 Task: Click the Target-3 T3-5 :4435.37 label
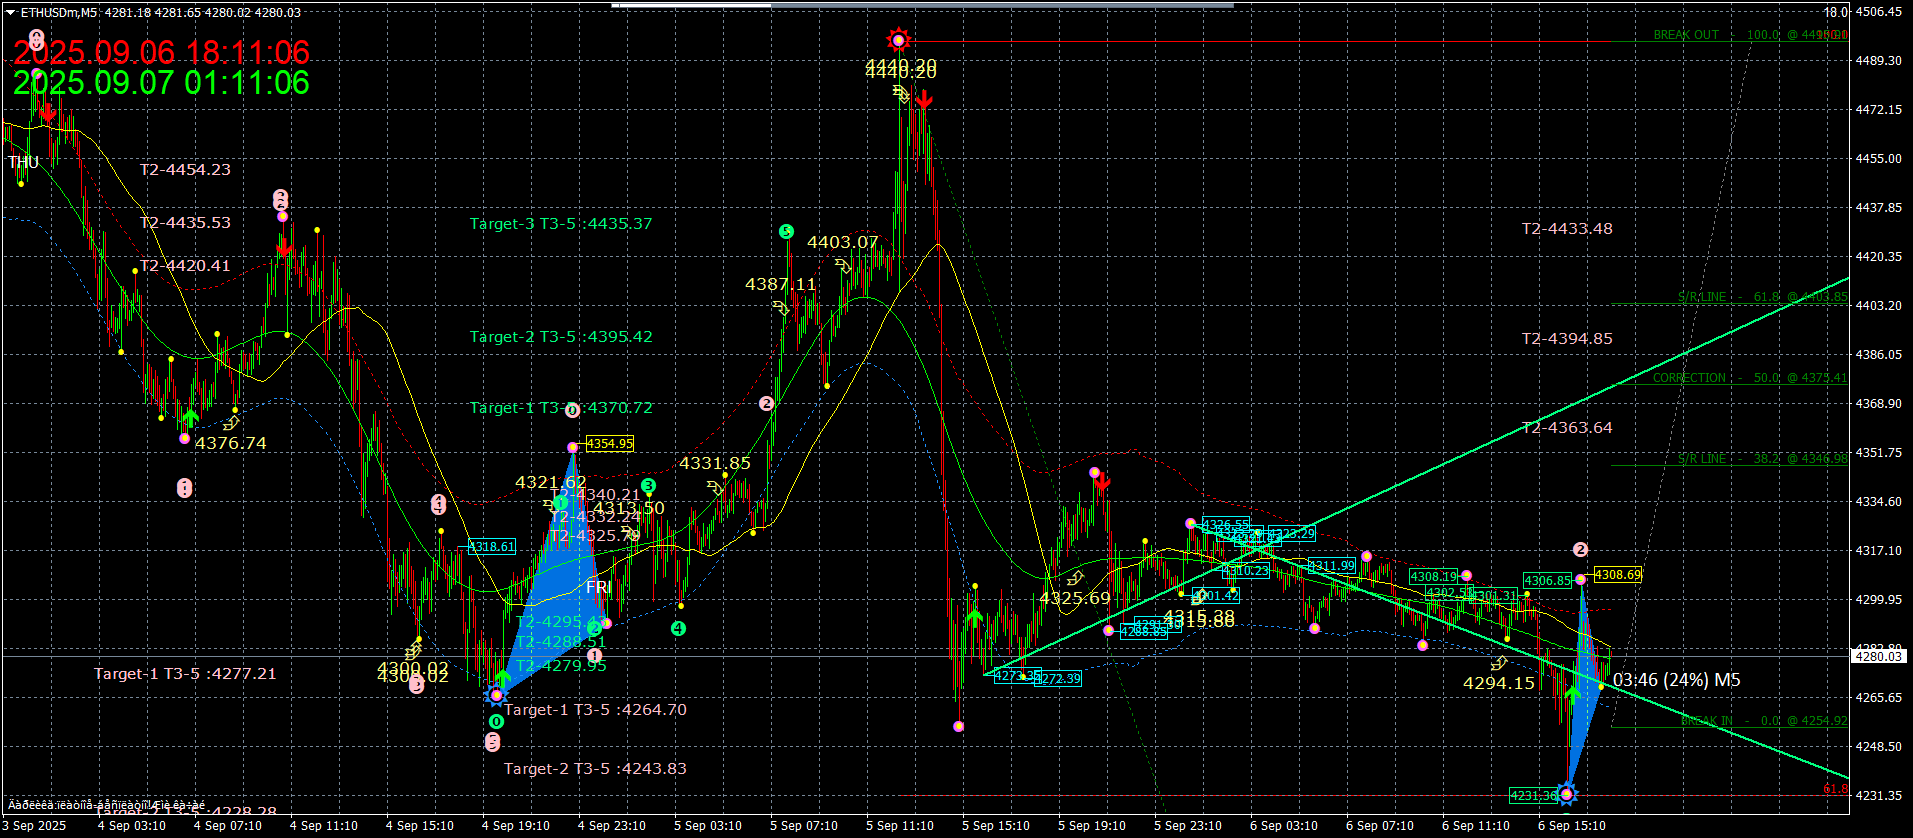pyautogui.click(x=561, y=224)
